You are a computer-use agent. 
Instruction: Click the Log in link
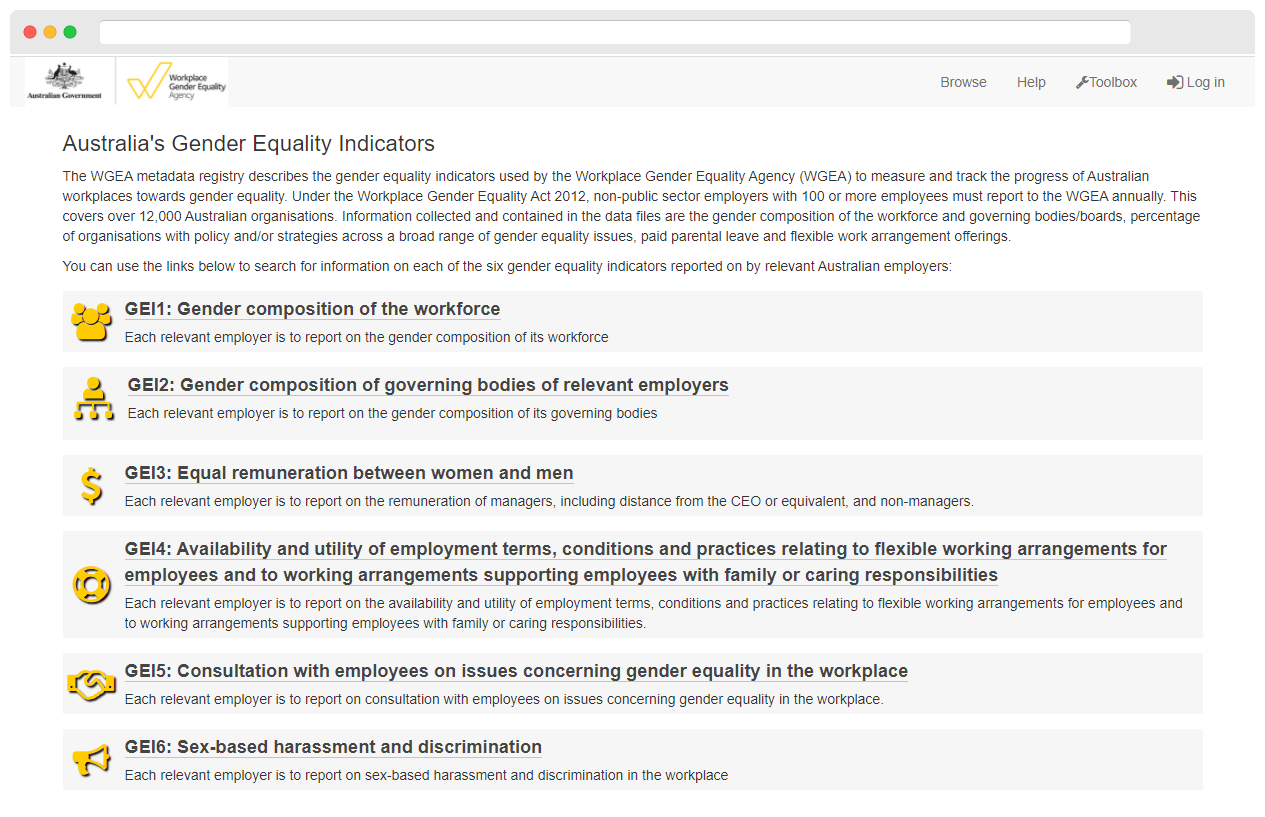[x=1195, y=82]
